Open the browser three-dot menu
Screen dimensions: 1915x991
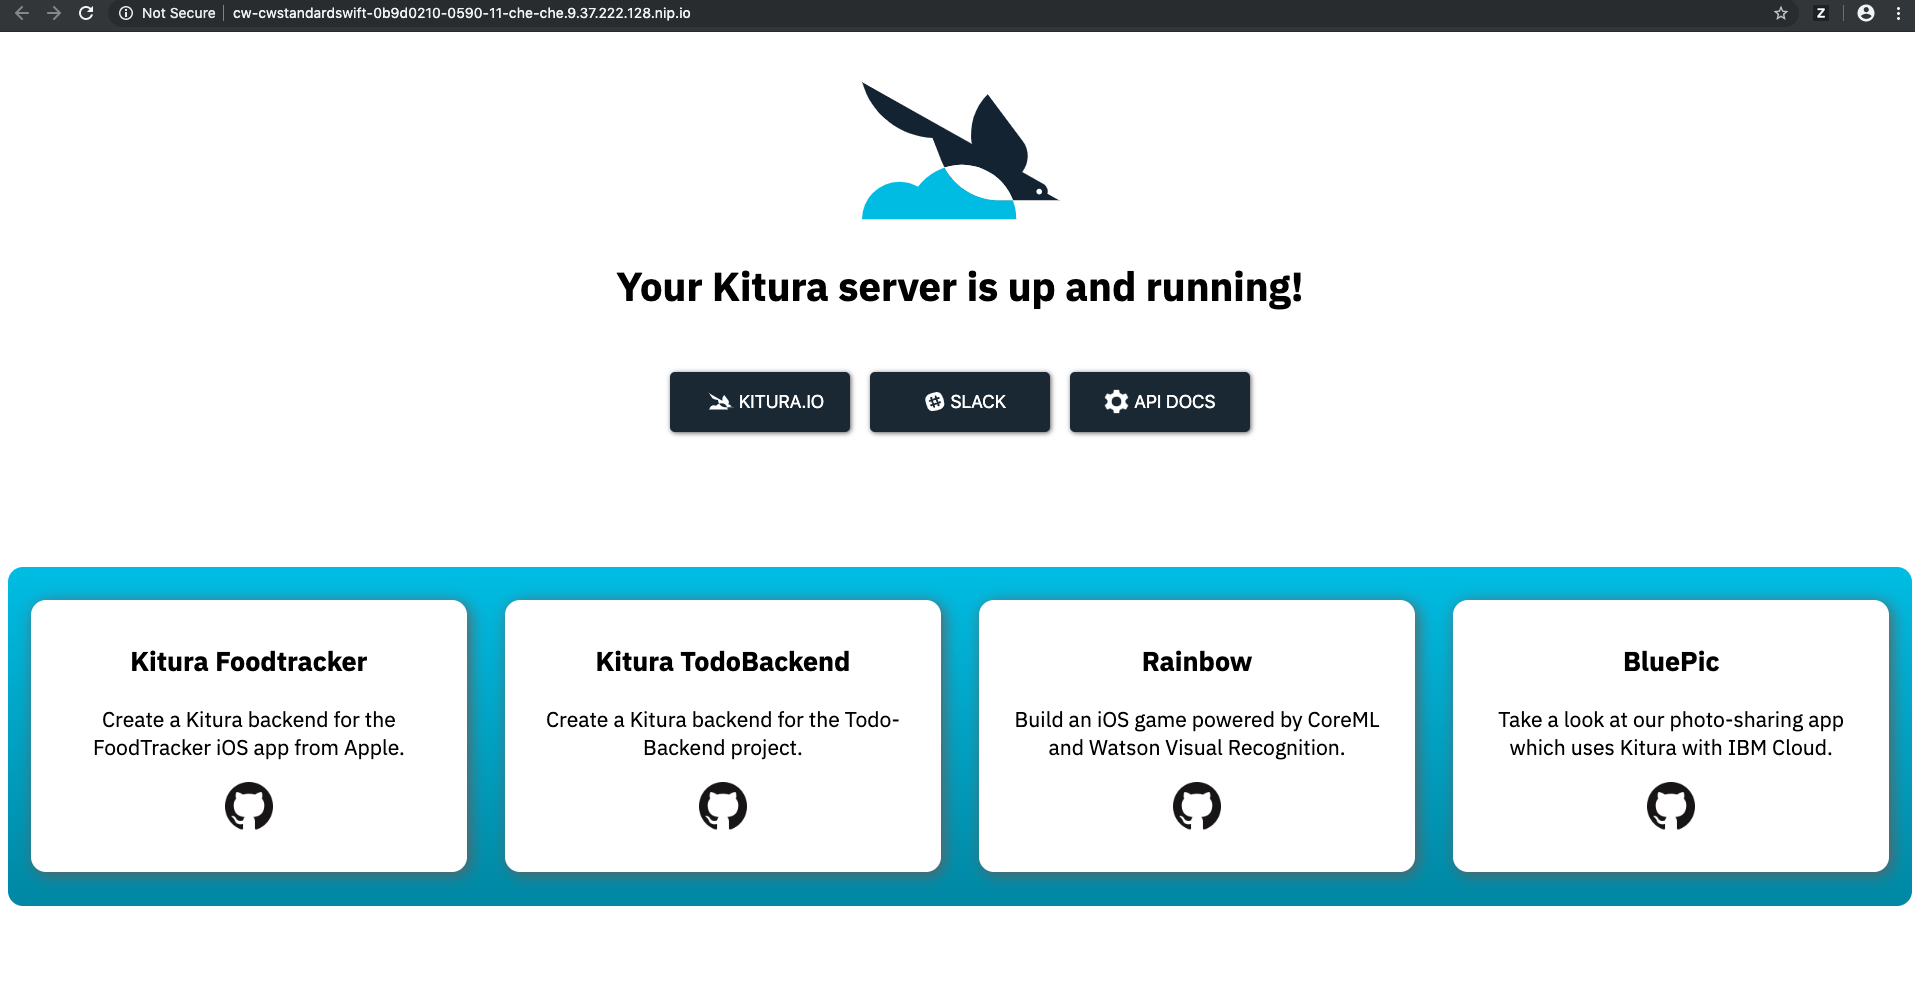(x=1898, y=13)
